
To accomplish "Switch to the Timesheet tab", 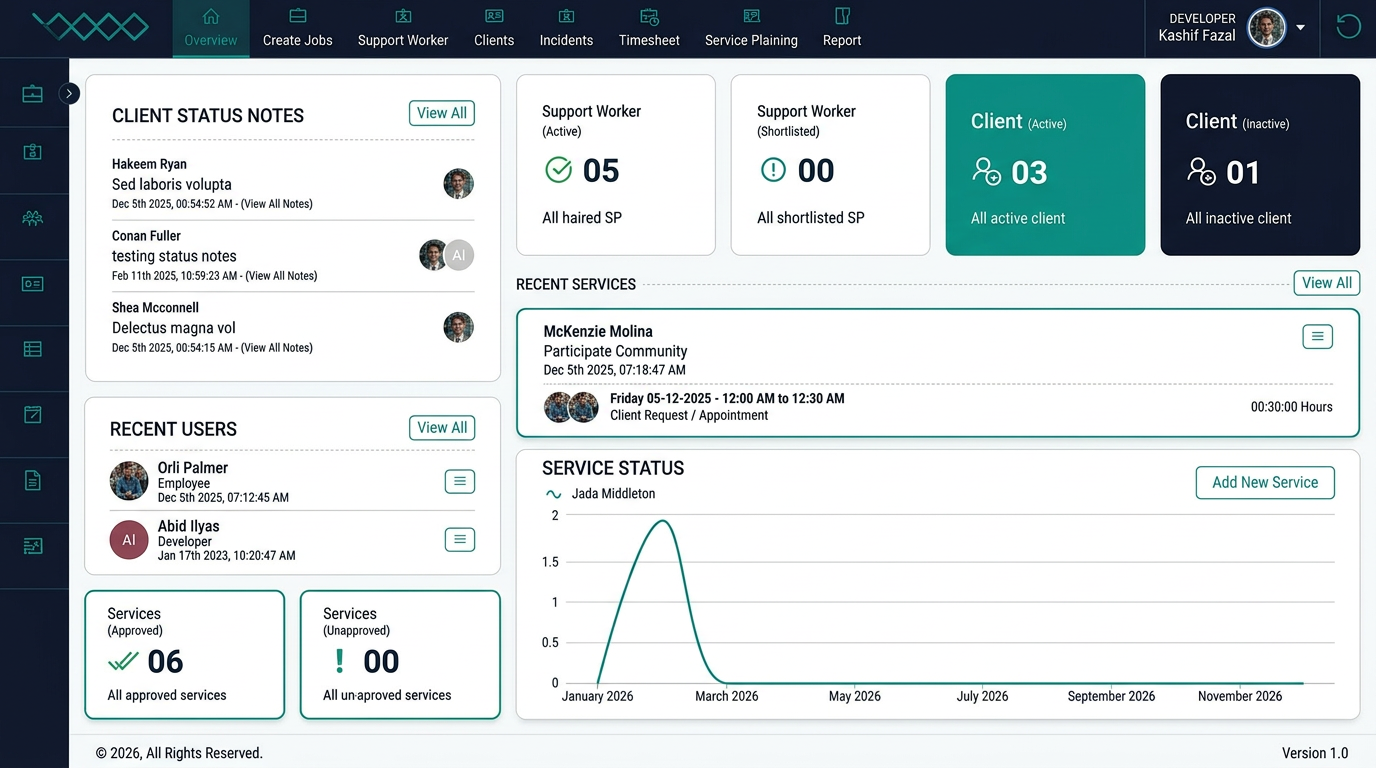I will (649, 28).
